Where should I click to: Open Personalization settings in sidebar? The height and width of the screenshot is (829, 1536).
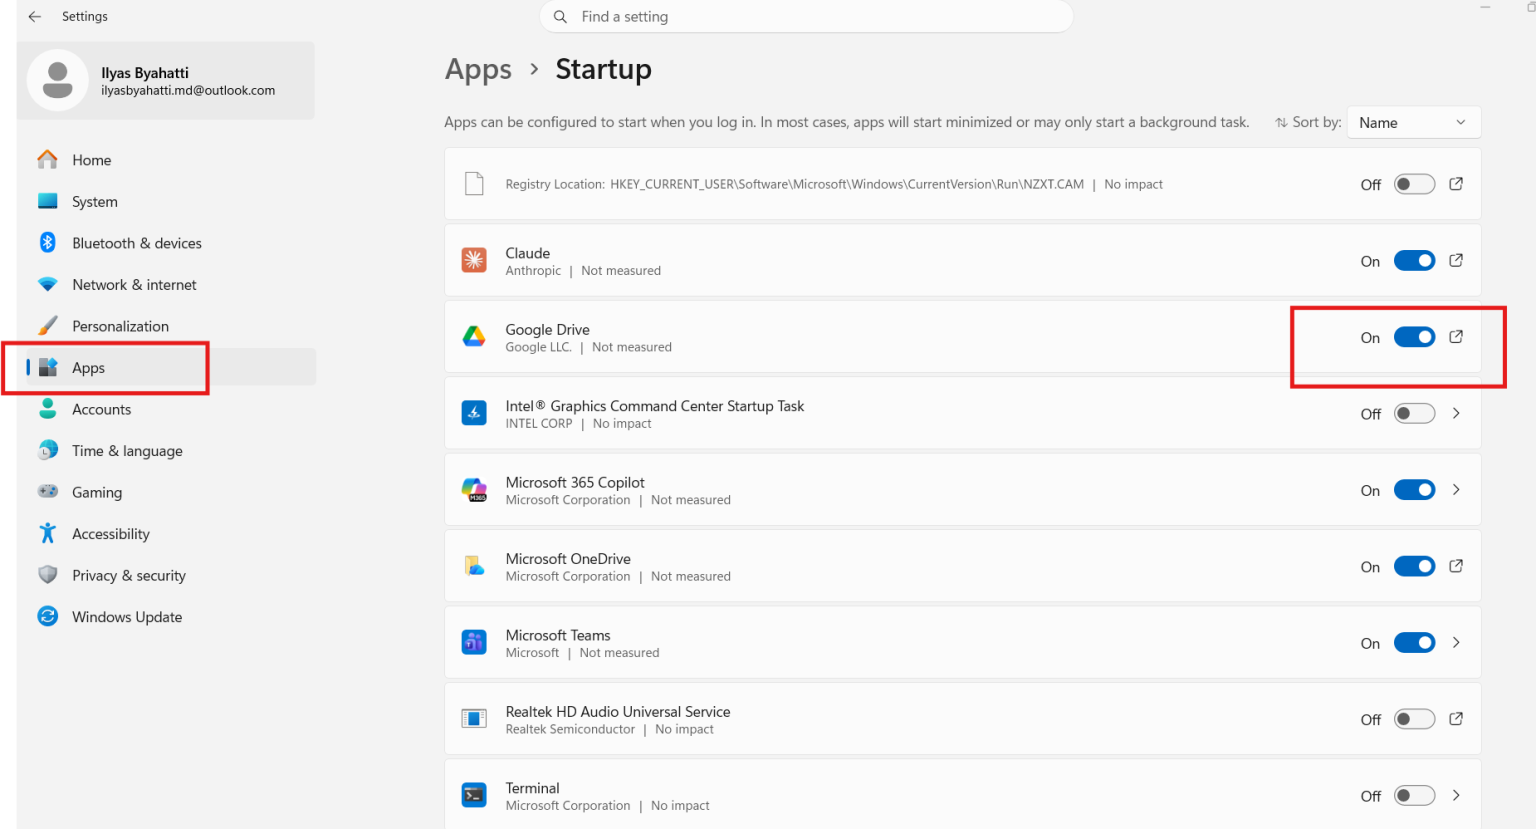point(166,326)
